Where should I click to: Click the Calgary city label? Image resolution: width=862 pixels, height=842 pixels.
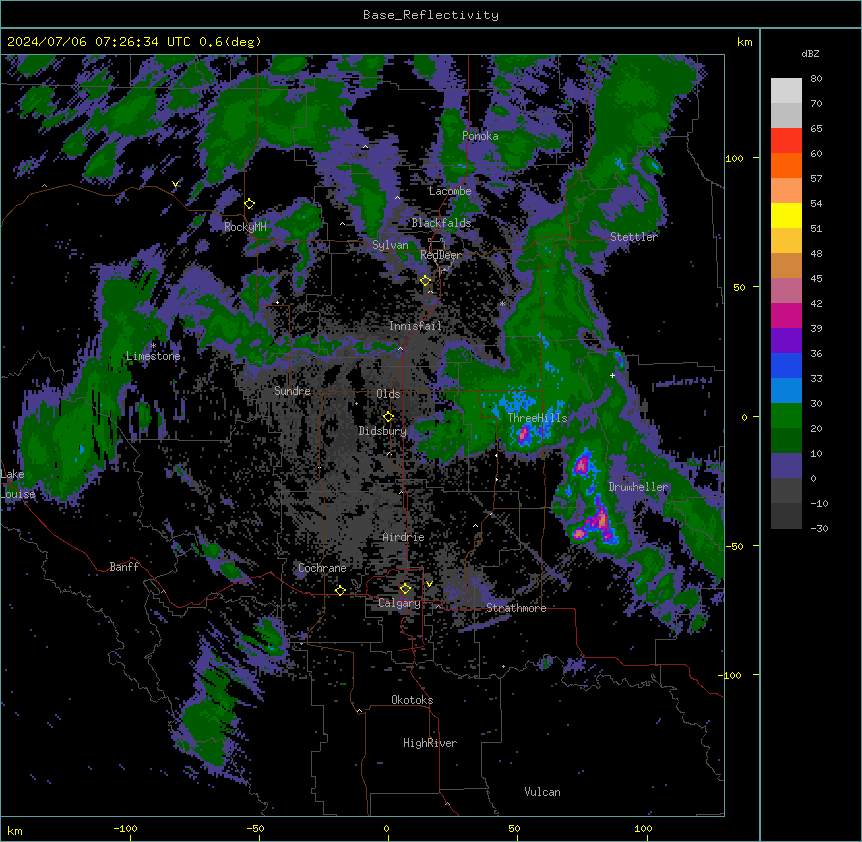(400, 603)
